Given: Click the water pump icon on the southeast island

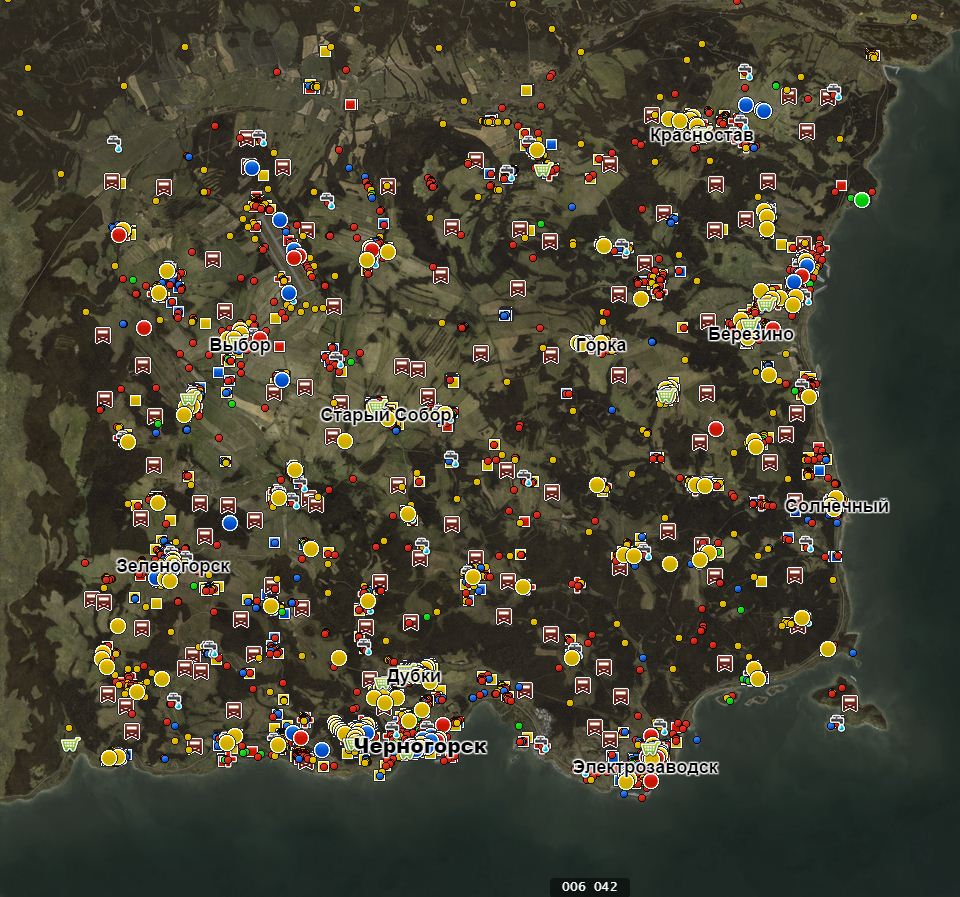Looking at the screenshot, I should pos(837,722).
